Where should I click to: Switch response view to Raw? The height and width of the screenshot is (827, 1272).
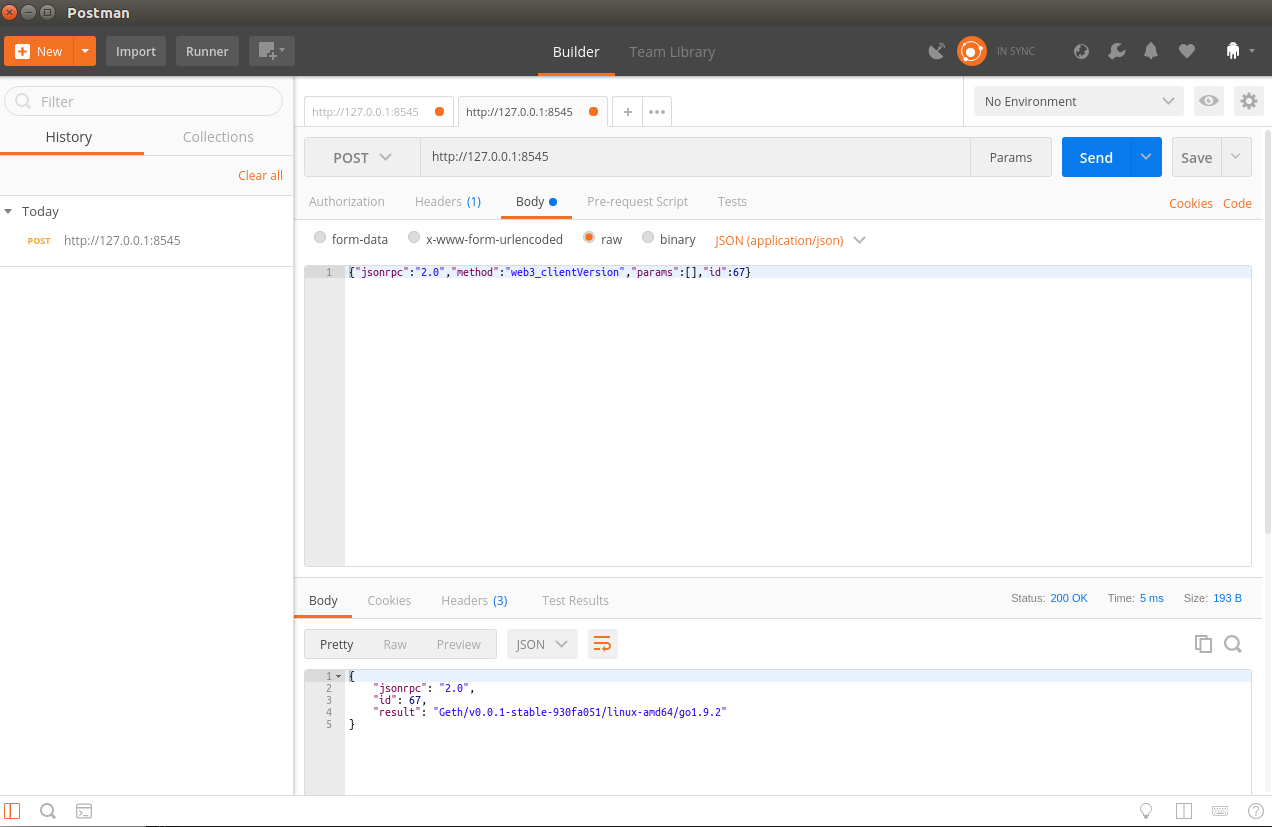tap(395, 644)
